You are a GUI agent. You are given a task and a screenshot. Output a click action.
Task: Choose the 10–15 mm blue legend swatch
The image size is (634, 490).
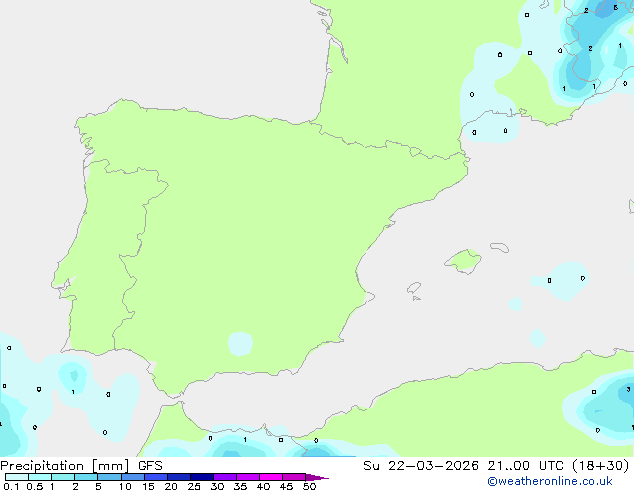[132, 477]
